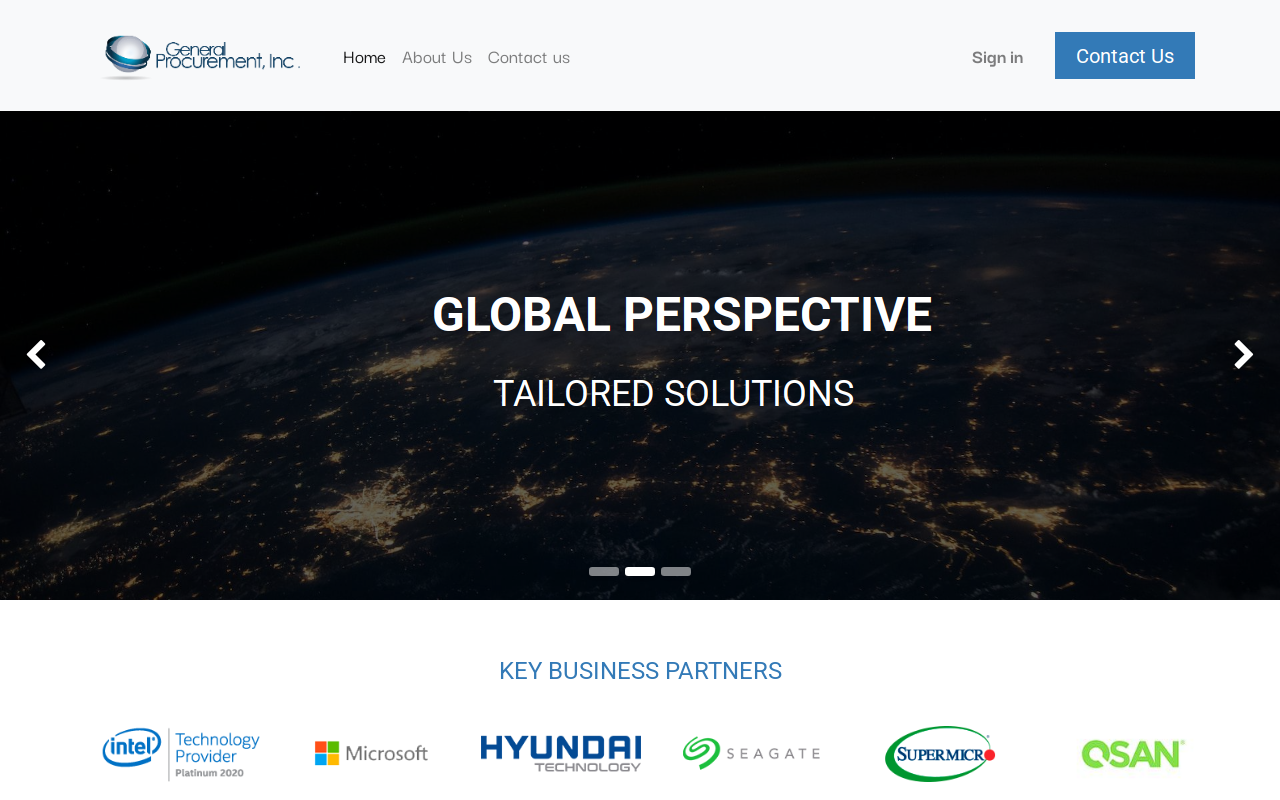The height and width of the screenshot is (800, 1280).
Task: Click the KEY BUSINESS PARTNERS heading
Action: (640, 671)
